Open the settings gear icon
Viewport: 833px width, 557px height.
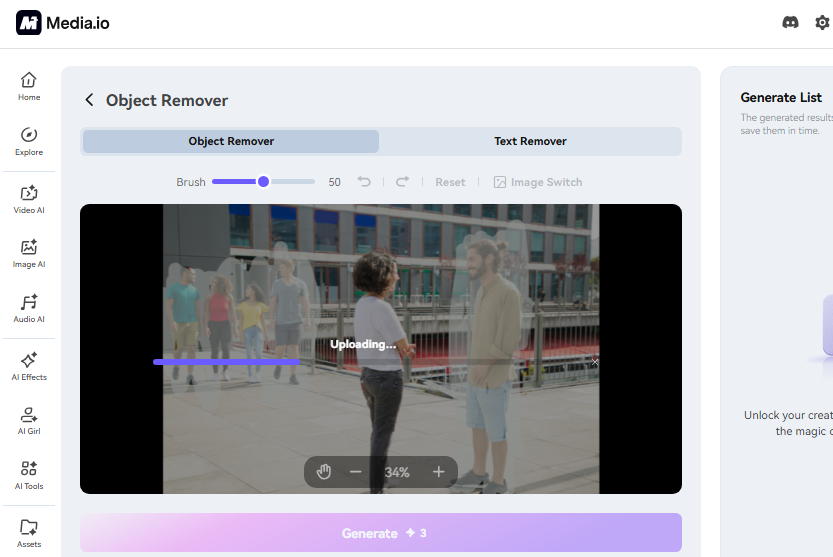pos(822,22)
